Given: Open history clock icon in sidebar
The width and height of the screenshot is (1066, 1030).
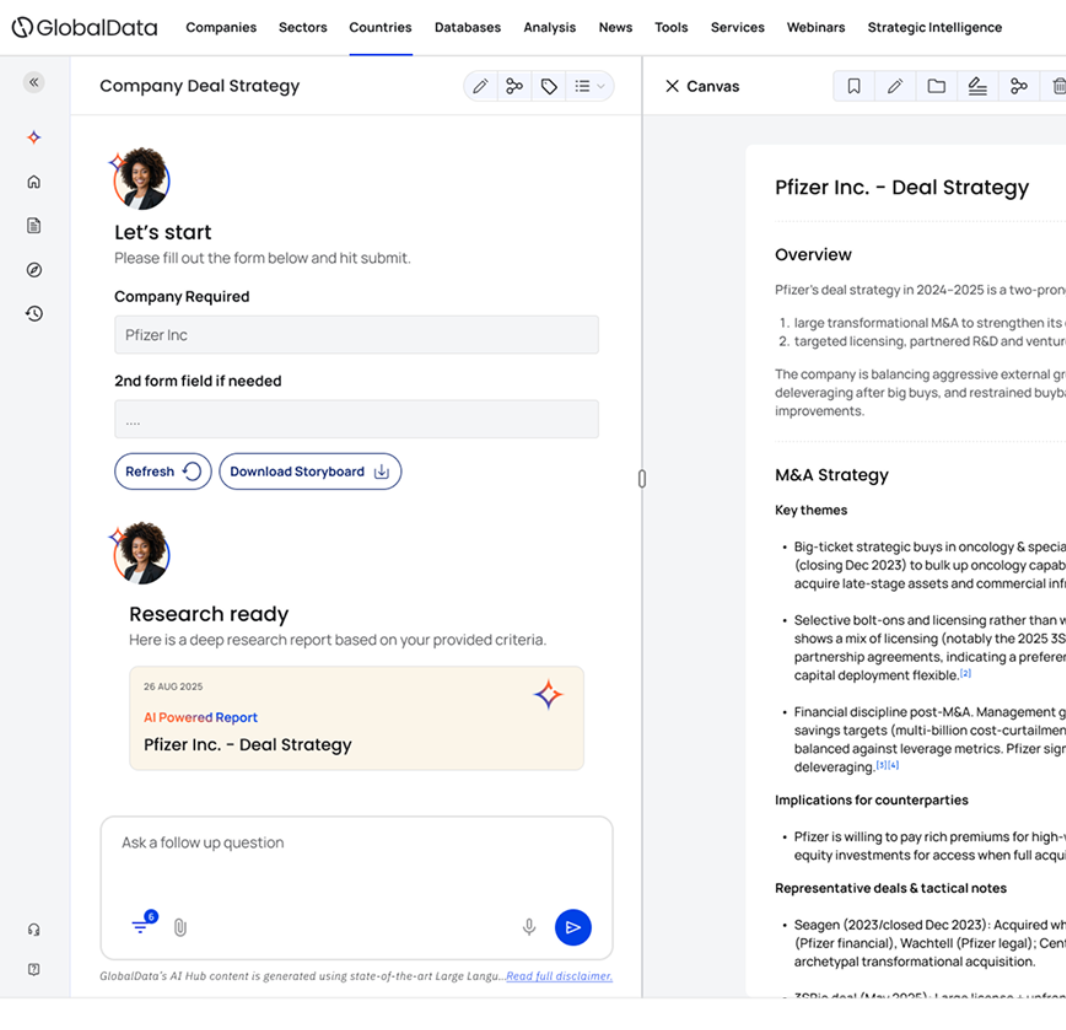Looking at the screenshot, I should (x=34, y=313).
